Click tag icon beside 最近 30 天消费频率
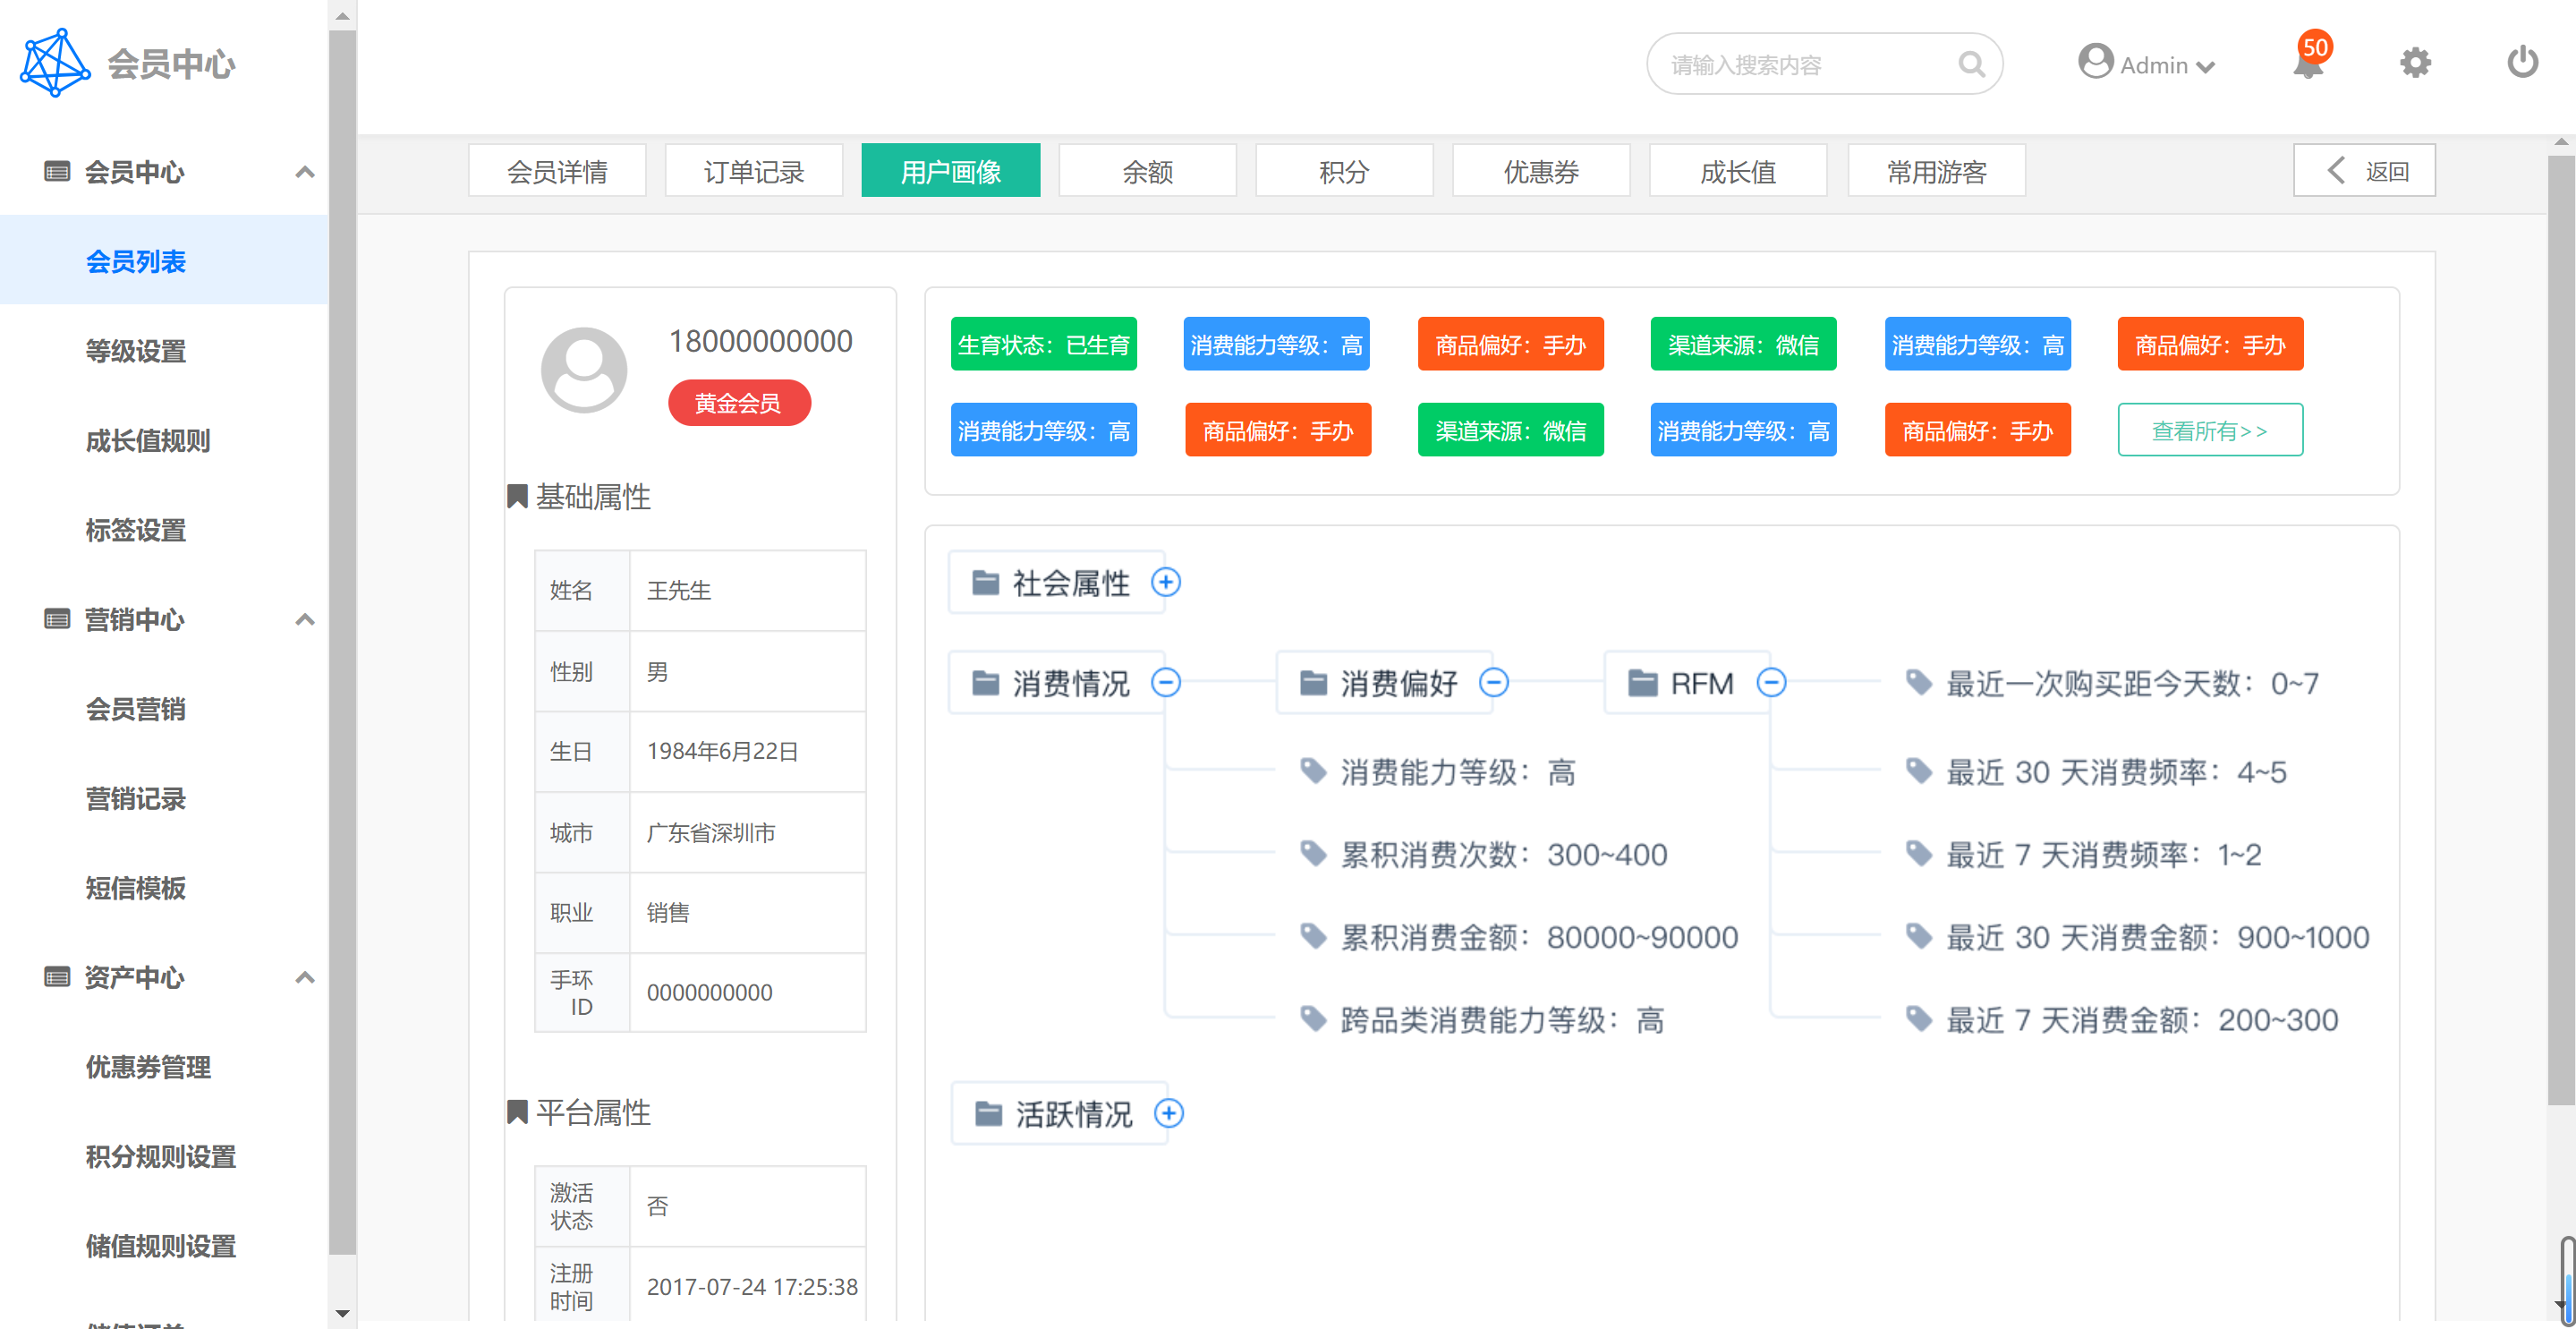This screenshot has height=1329, width=2576. pos(1918,771)
